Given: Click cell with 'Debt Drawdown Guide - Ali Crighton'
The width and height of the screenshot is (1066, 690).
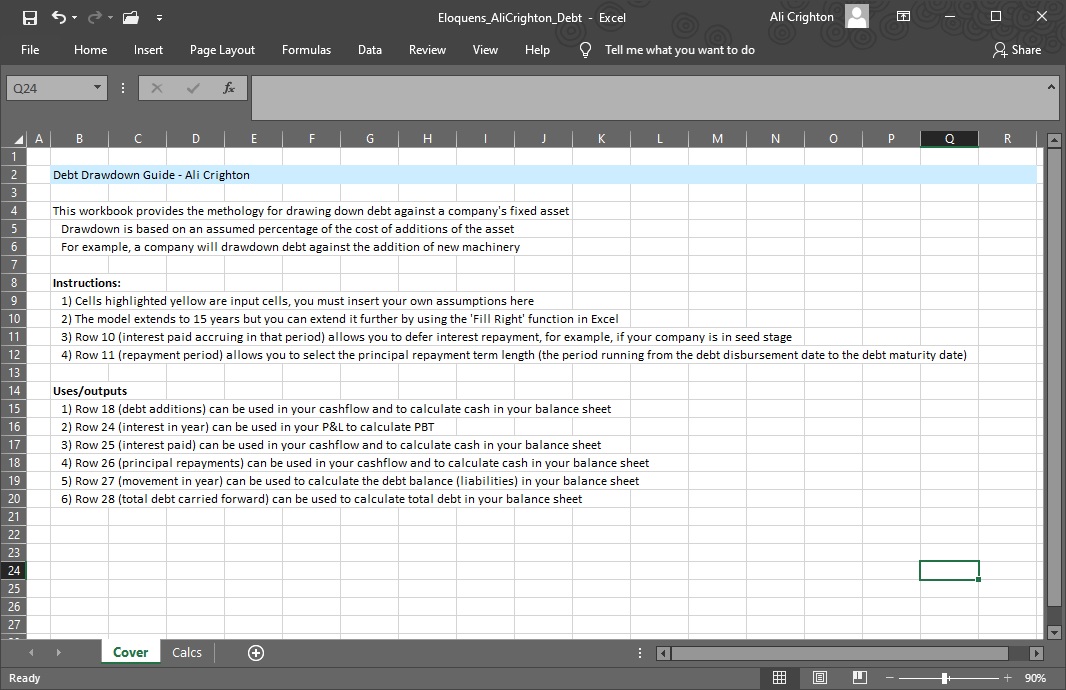Looking at the screenshot, I should coord(151,175).
